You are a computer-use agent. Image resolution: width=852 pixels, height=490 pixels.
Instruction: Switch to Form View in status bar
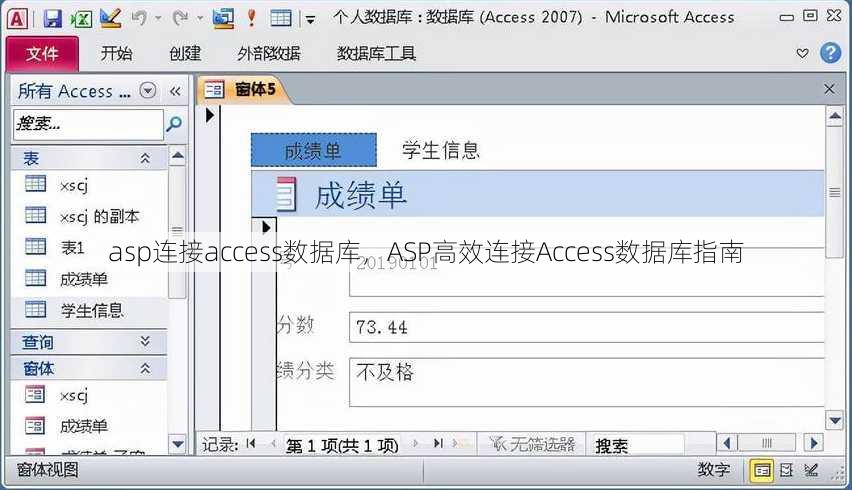(x=761, y=470)
